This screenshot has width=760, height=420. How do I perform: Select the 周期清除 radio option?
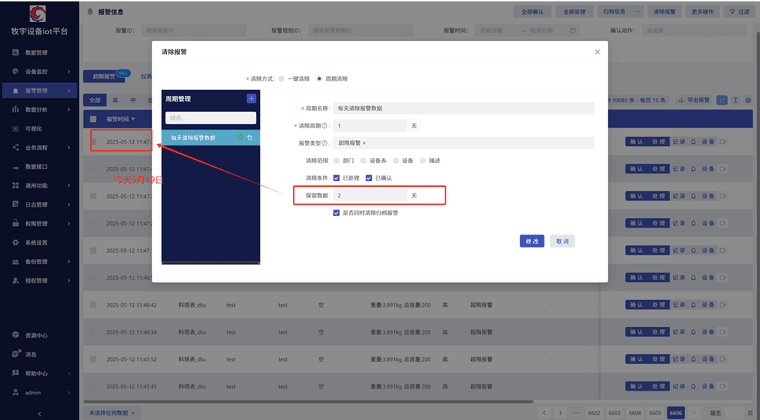[319, 78]
